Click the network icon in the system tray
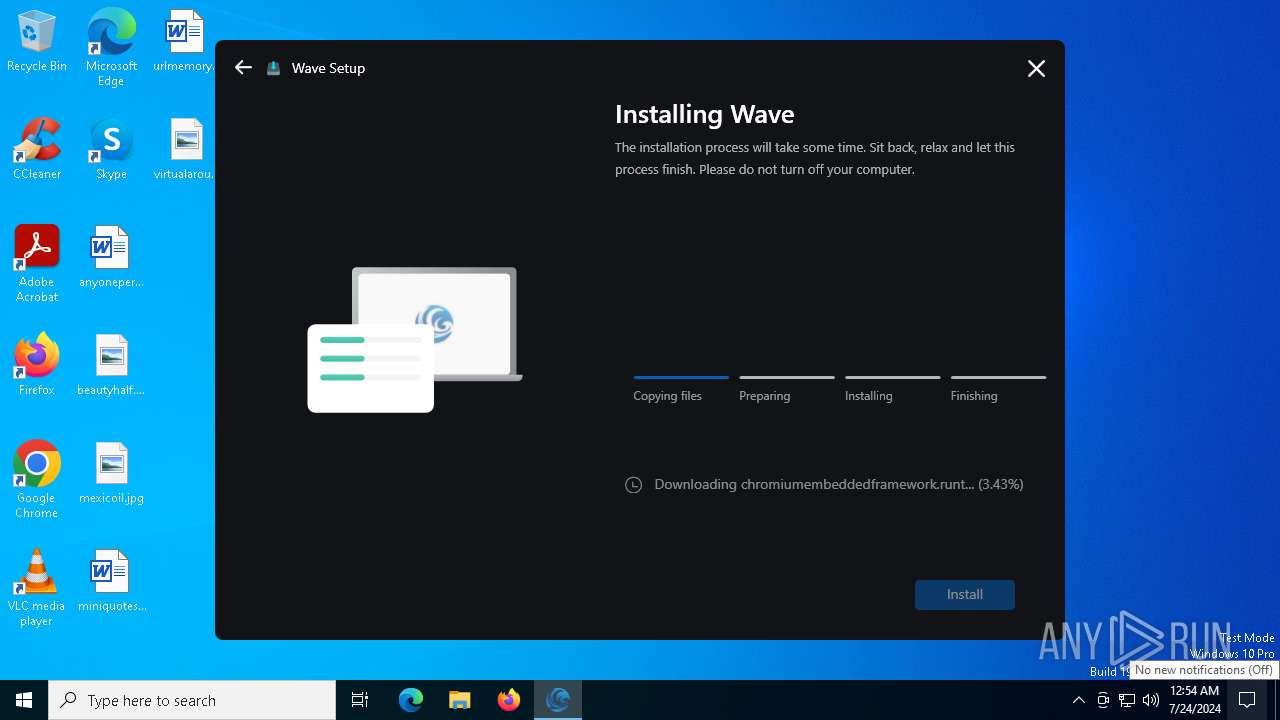This screenshot has width=1280, height=720. [x=1127, y=700]
